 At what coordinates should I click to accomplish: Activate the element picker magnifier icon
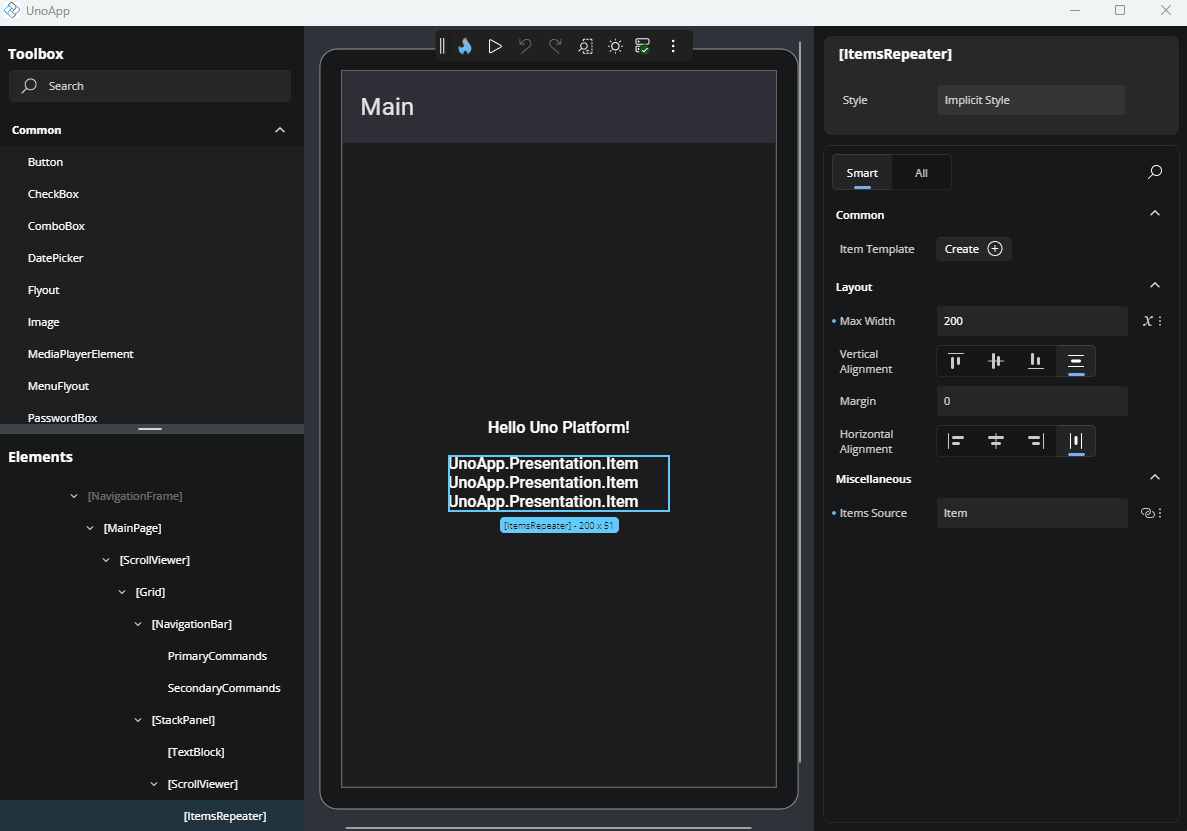tap(585, 45)
